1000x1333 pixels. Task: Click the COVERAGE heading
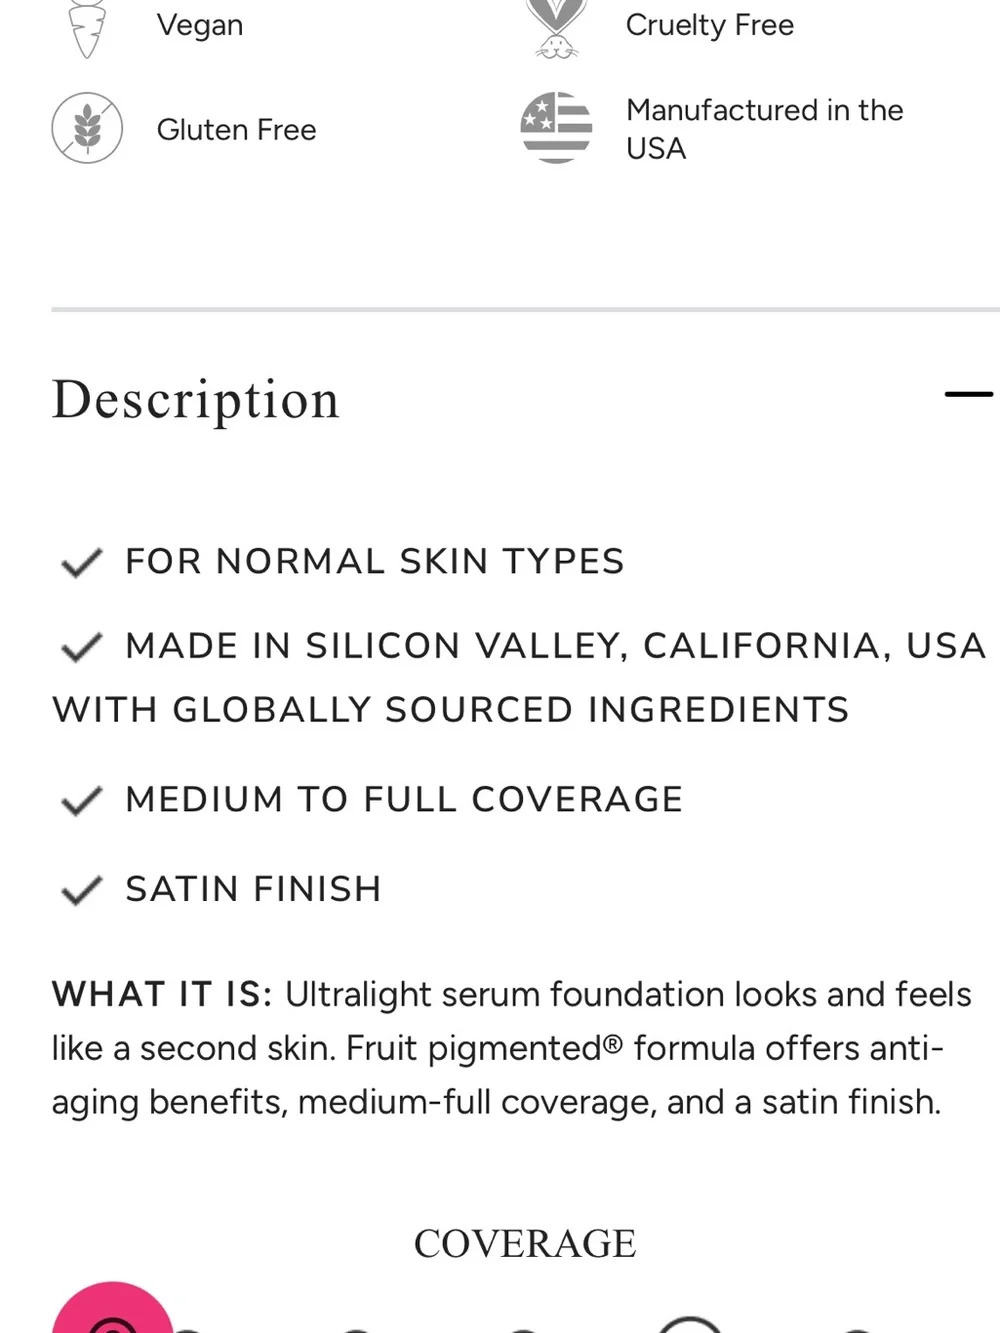click(x=525, y=1244)
